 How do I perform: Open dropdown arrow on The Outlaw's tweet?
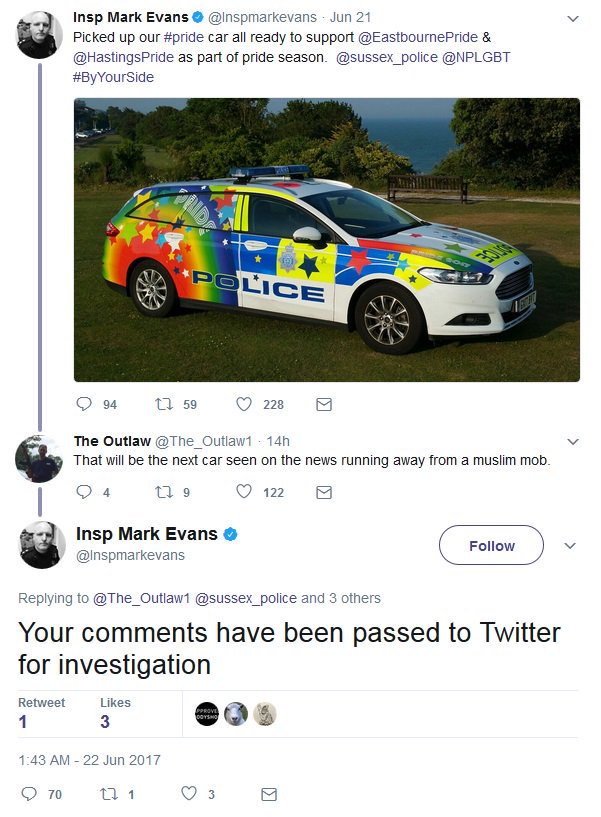point(572,441)
